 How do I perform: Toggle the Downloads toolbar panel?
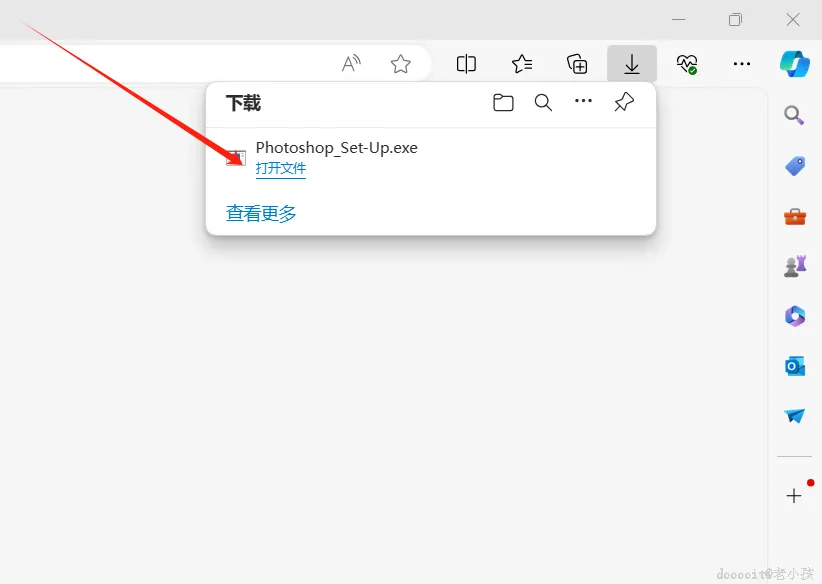(x=631, y=63)
